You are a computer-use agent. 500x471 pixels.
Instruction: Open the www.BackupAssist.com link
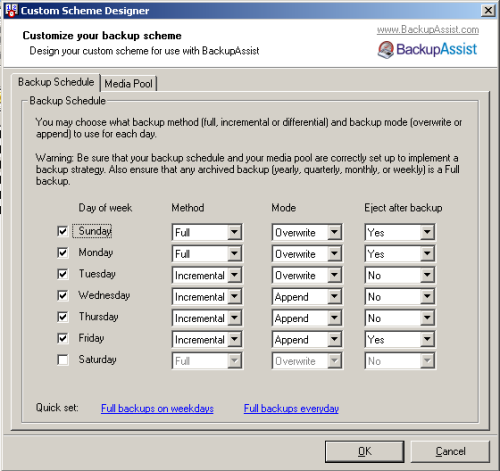[x=428, y=30]
